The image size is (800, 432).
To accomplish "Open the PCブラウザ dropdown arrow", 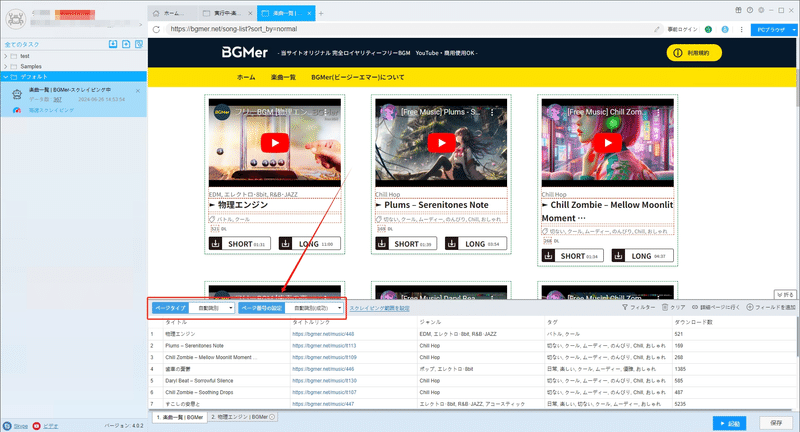I will 794,30.
